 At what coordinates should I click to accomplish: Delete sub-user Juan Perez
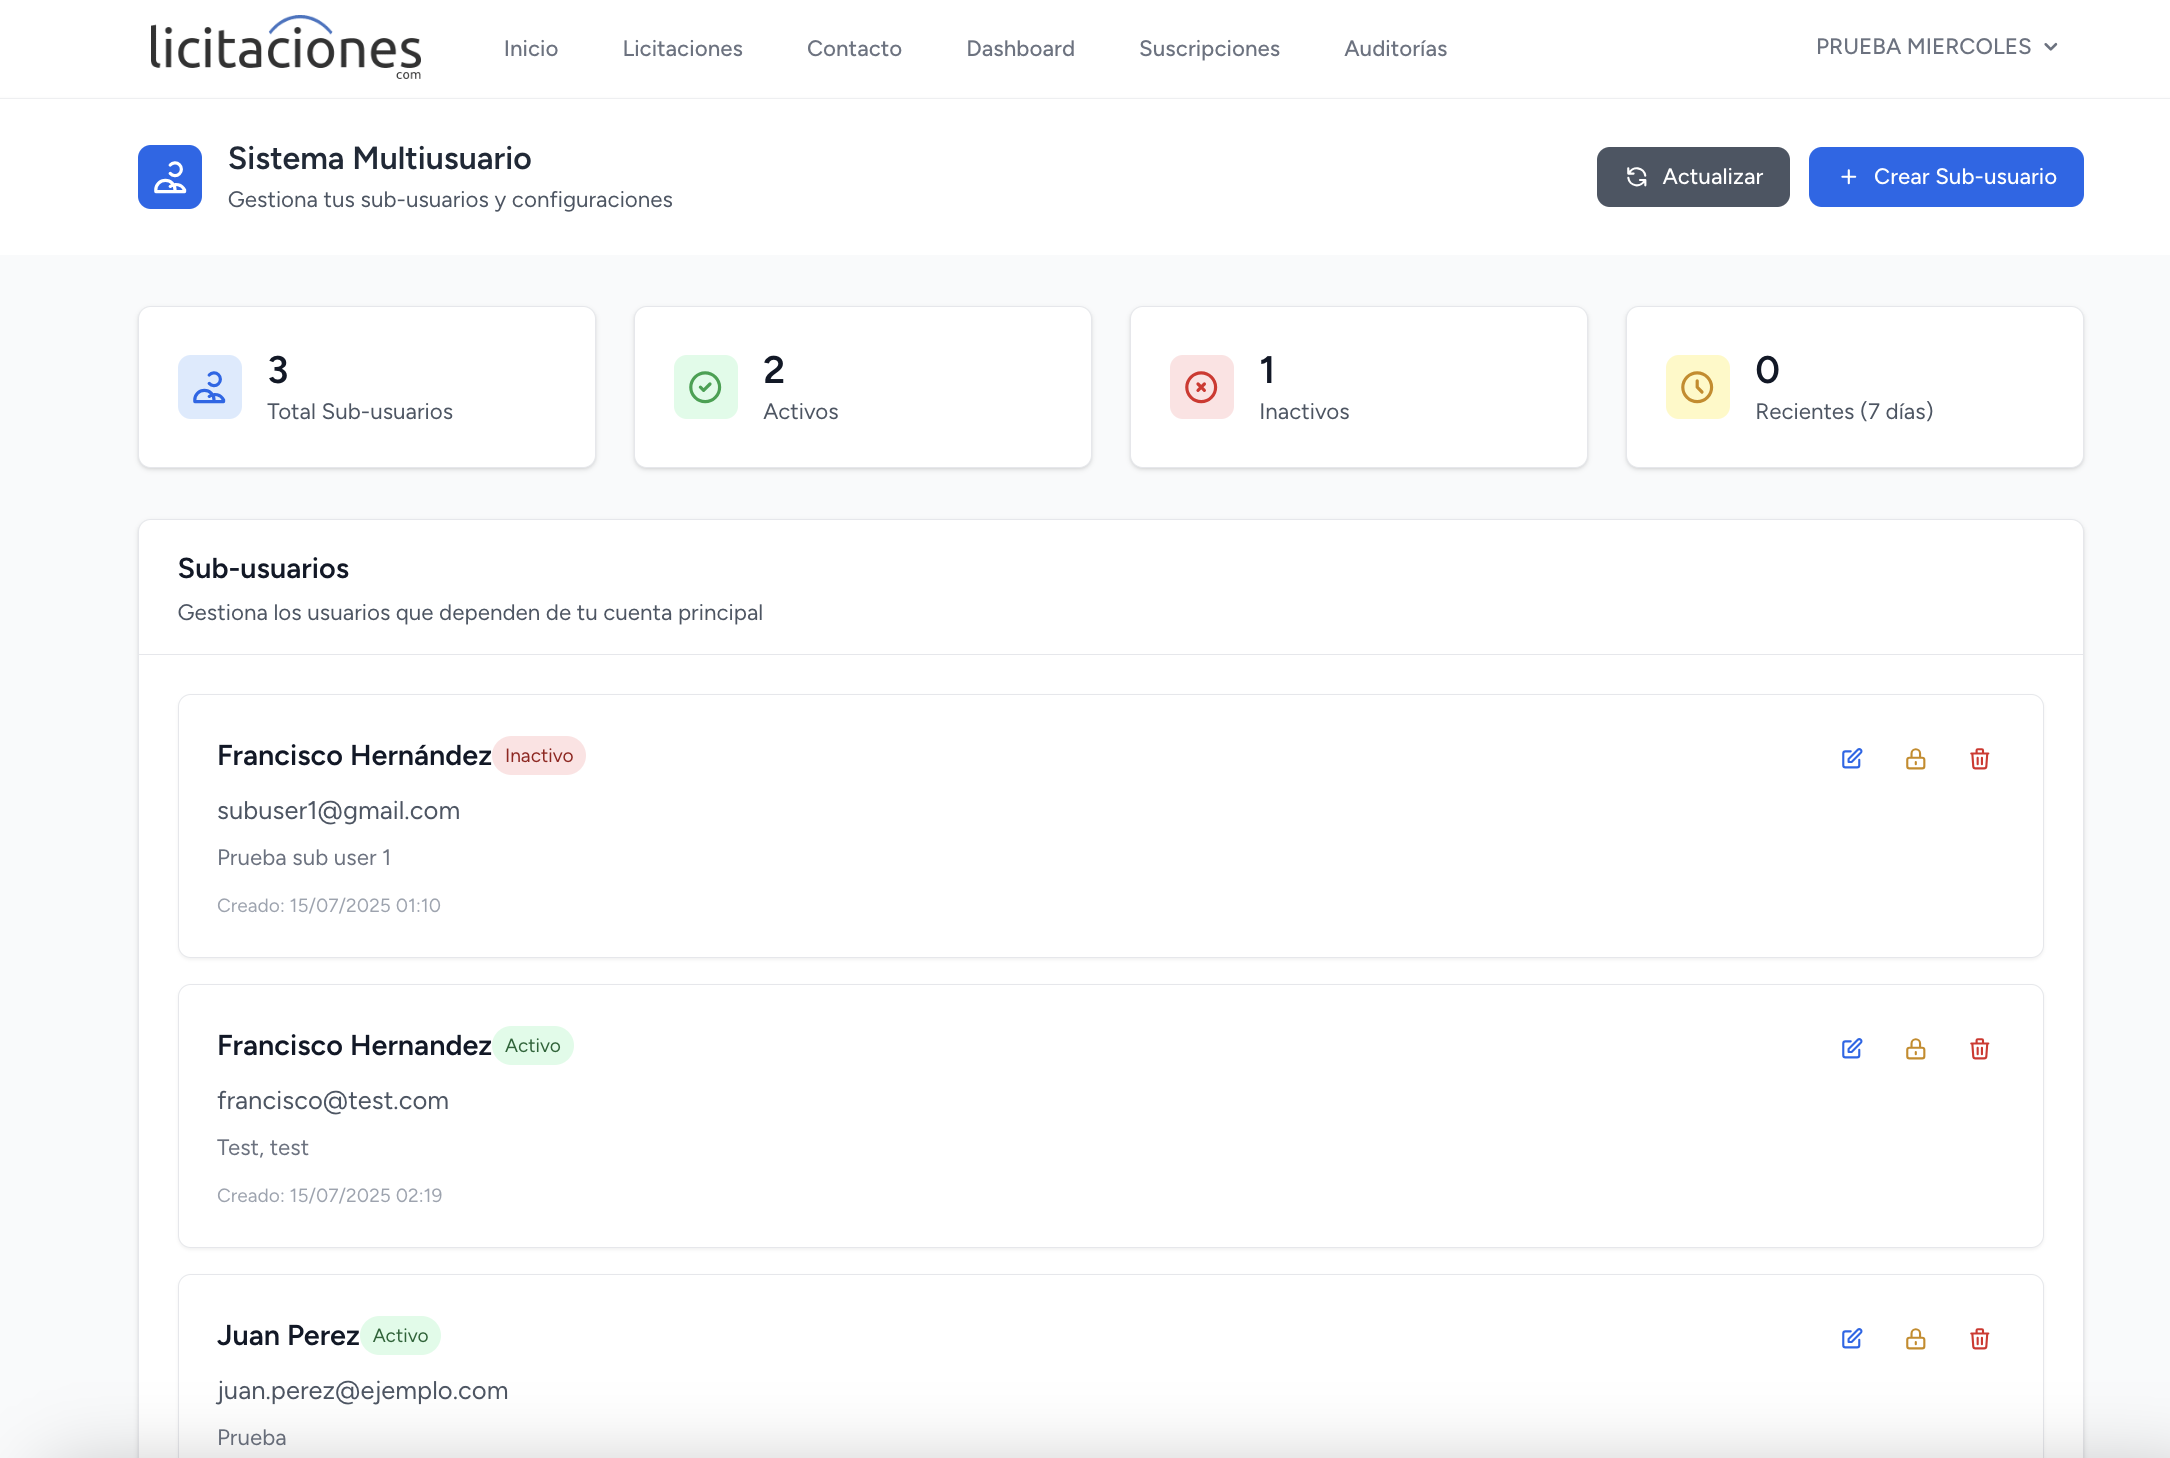(1980, 1339)
